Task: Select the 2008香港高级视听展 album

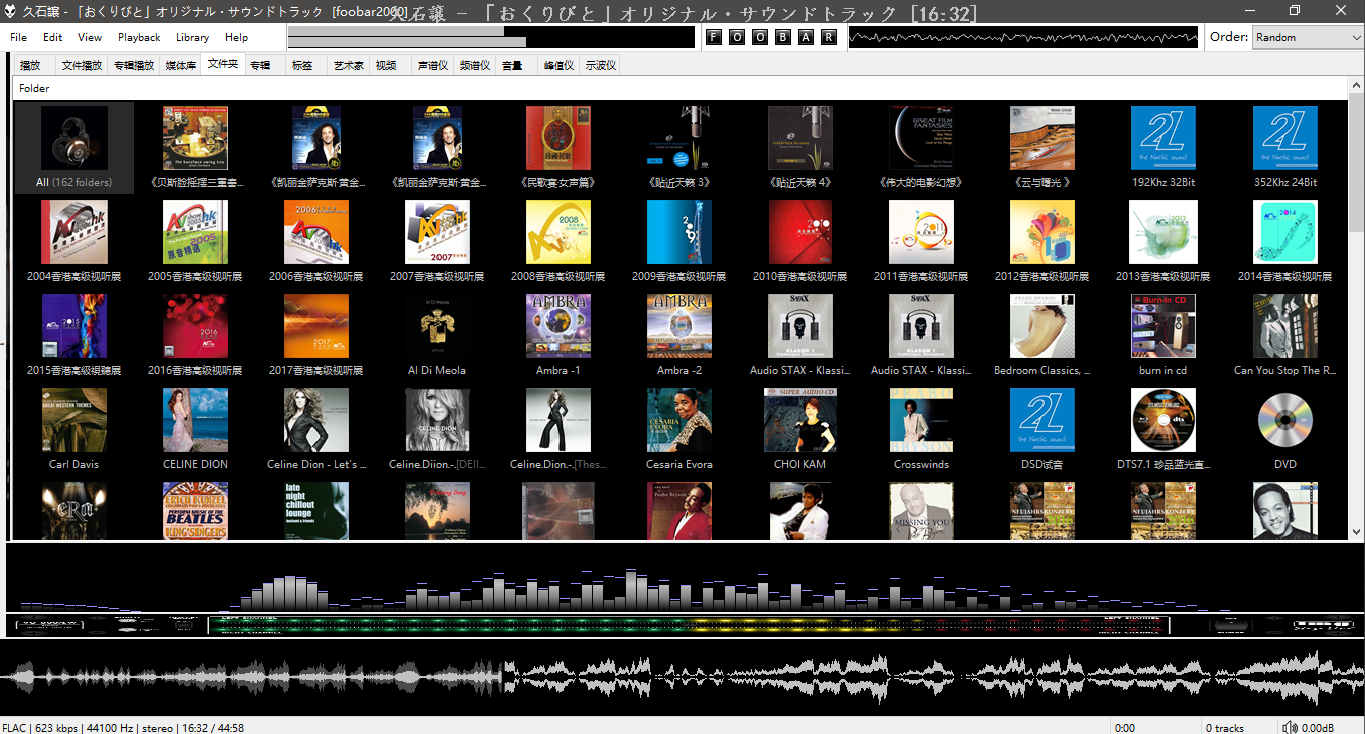Action: 558,233
